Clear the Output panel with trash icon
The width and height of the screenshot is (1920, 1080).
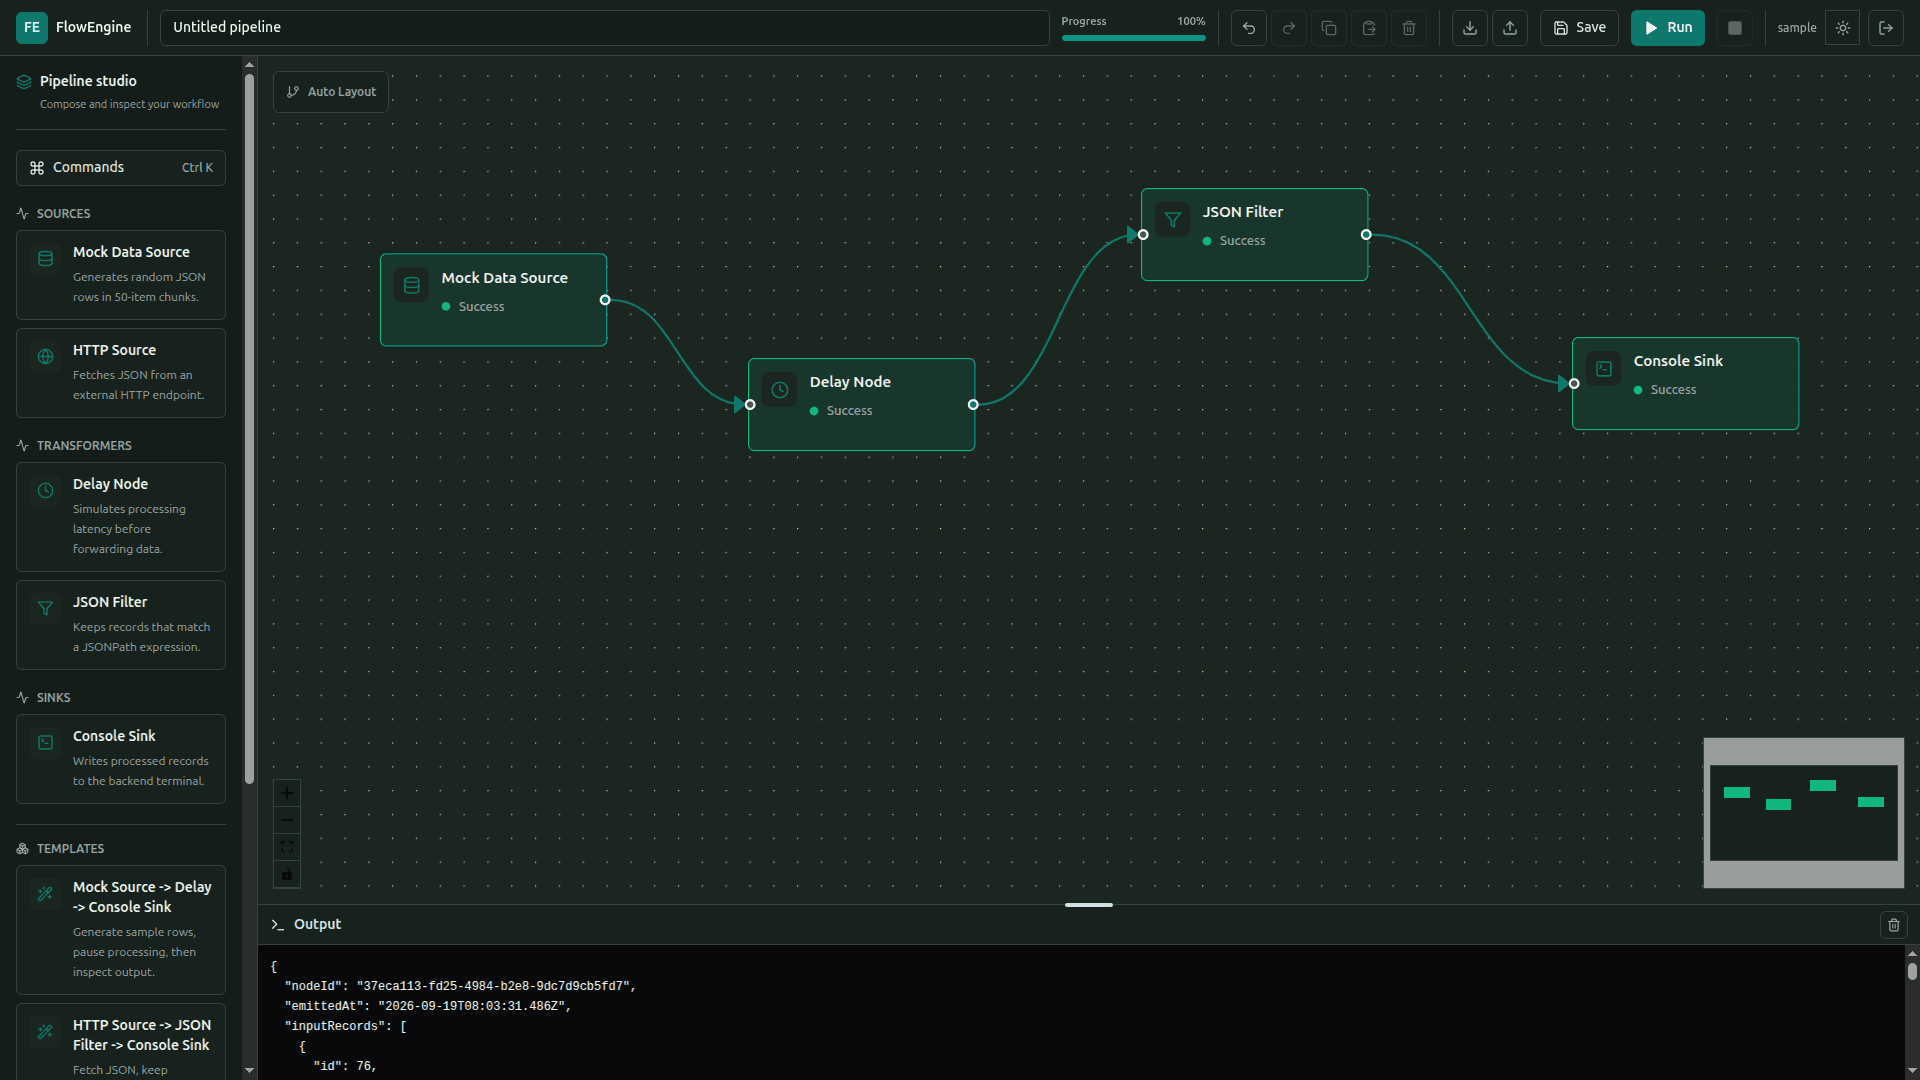(1894, 925)
